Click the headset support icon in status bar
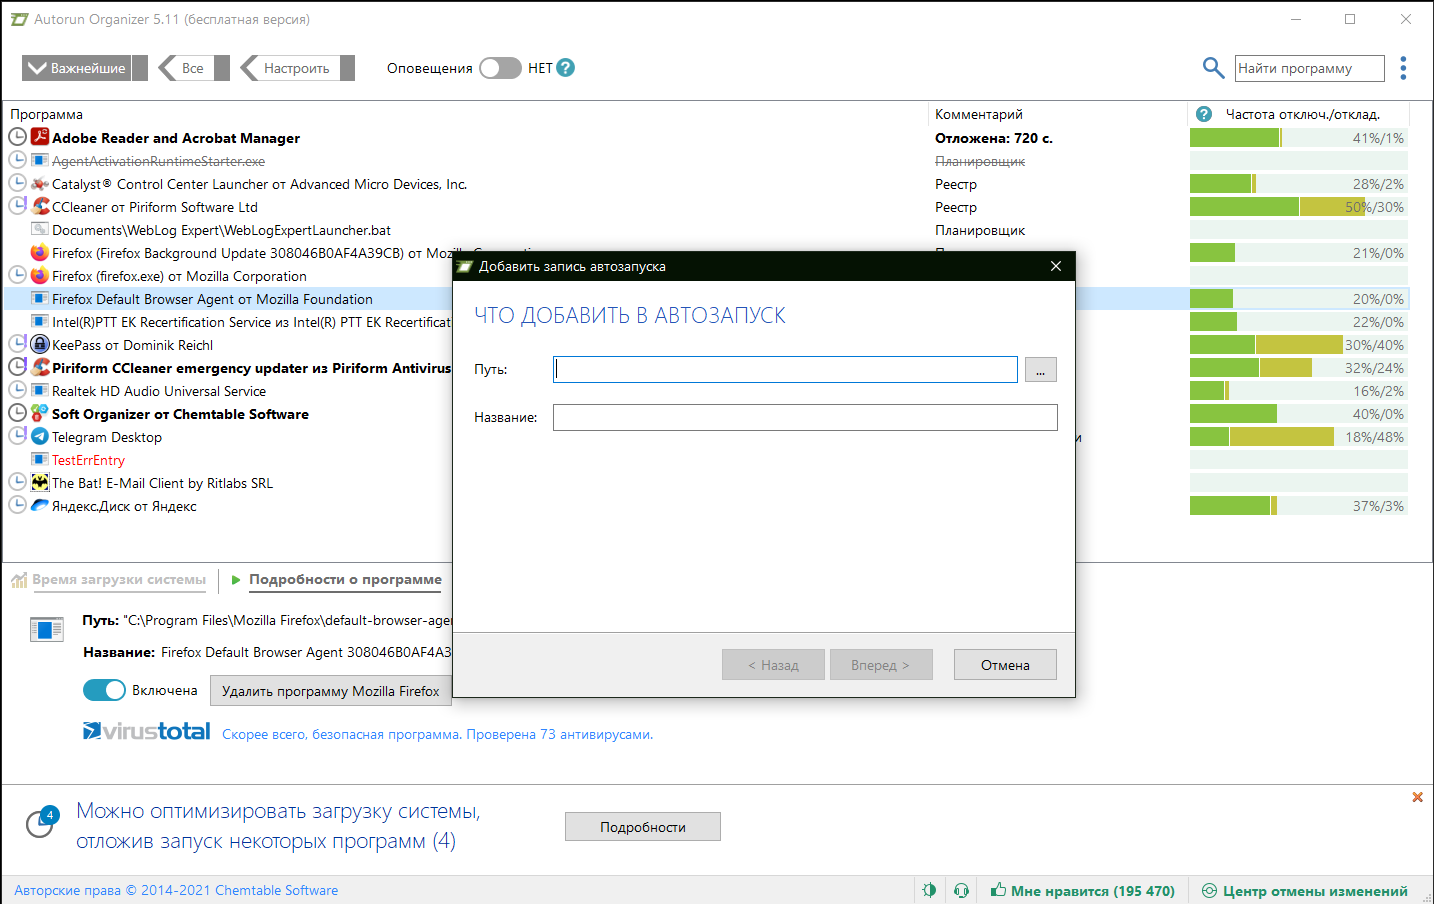Viewport: 1434px width, 904px height. pos(961,890)
